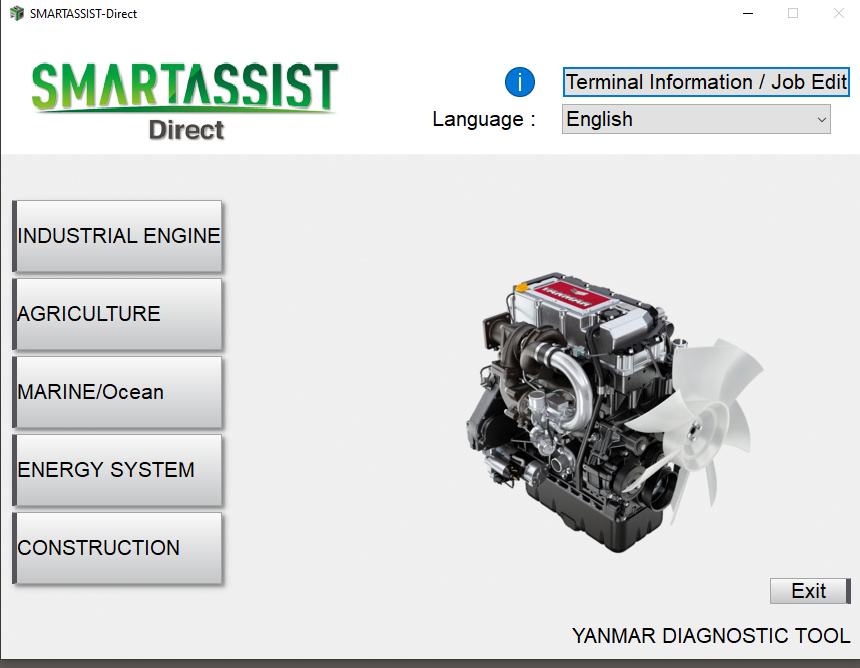This screenshot has width=860, height=668.
Task: Open the CONSTRUCTION category
Action: tap(117, 548)
